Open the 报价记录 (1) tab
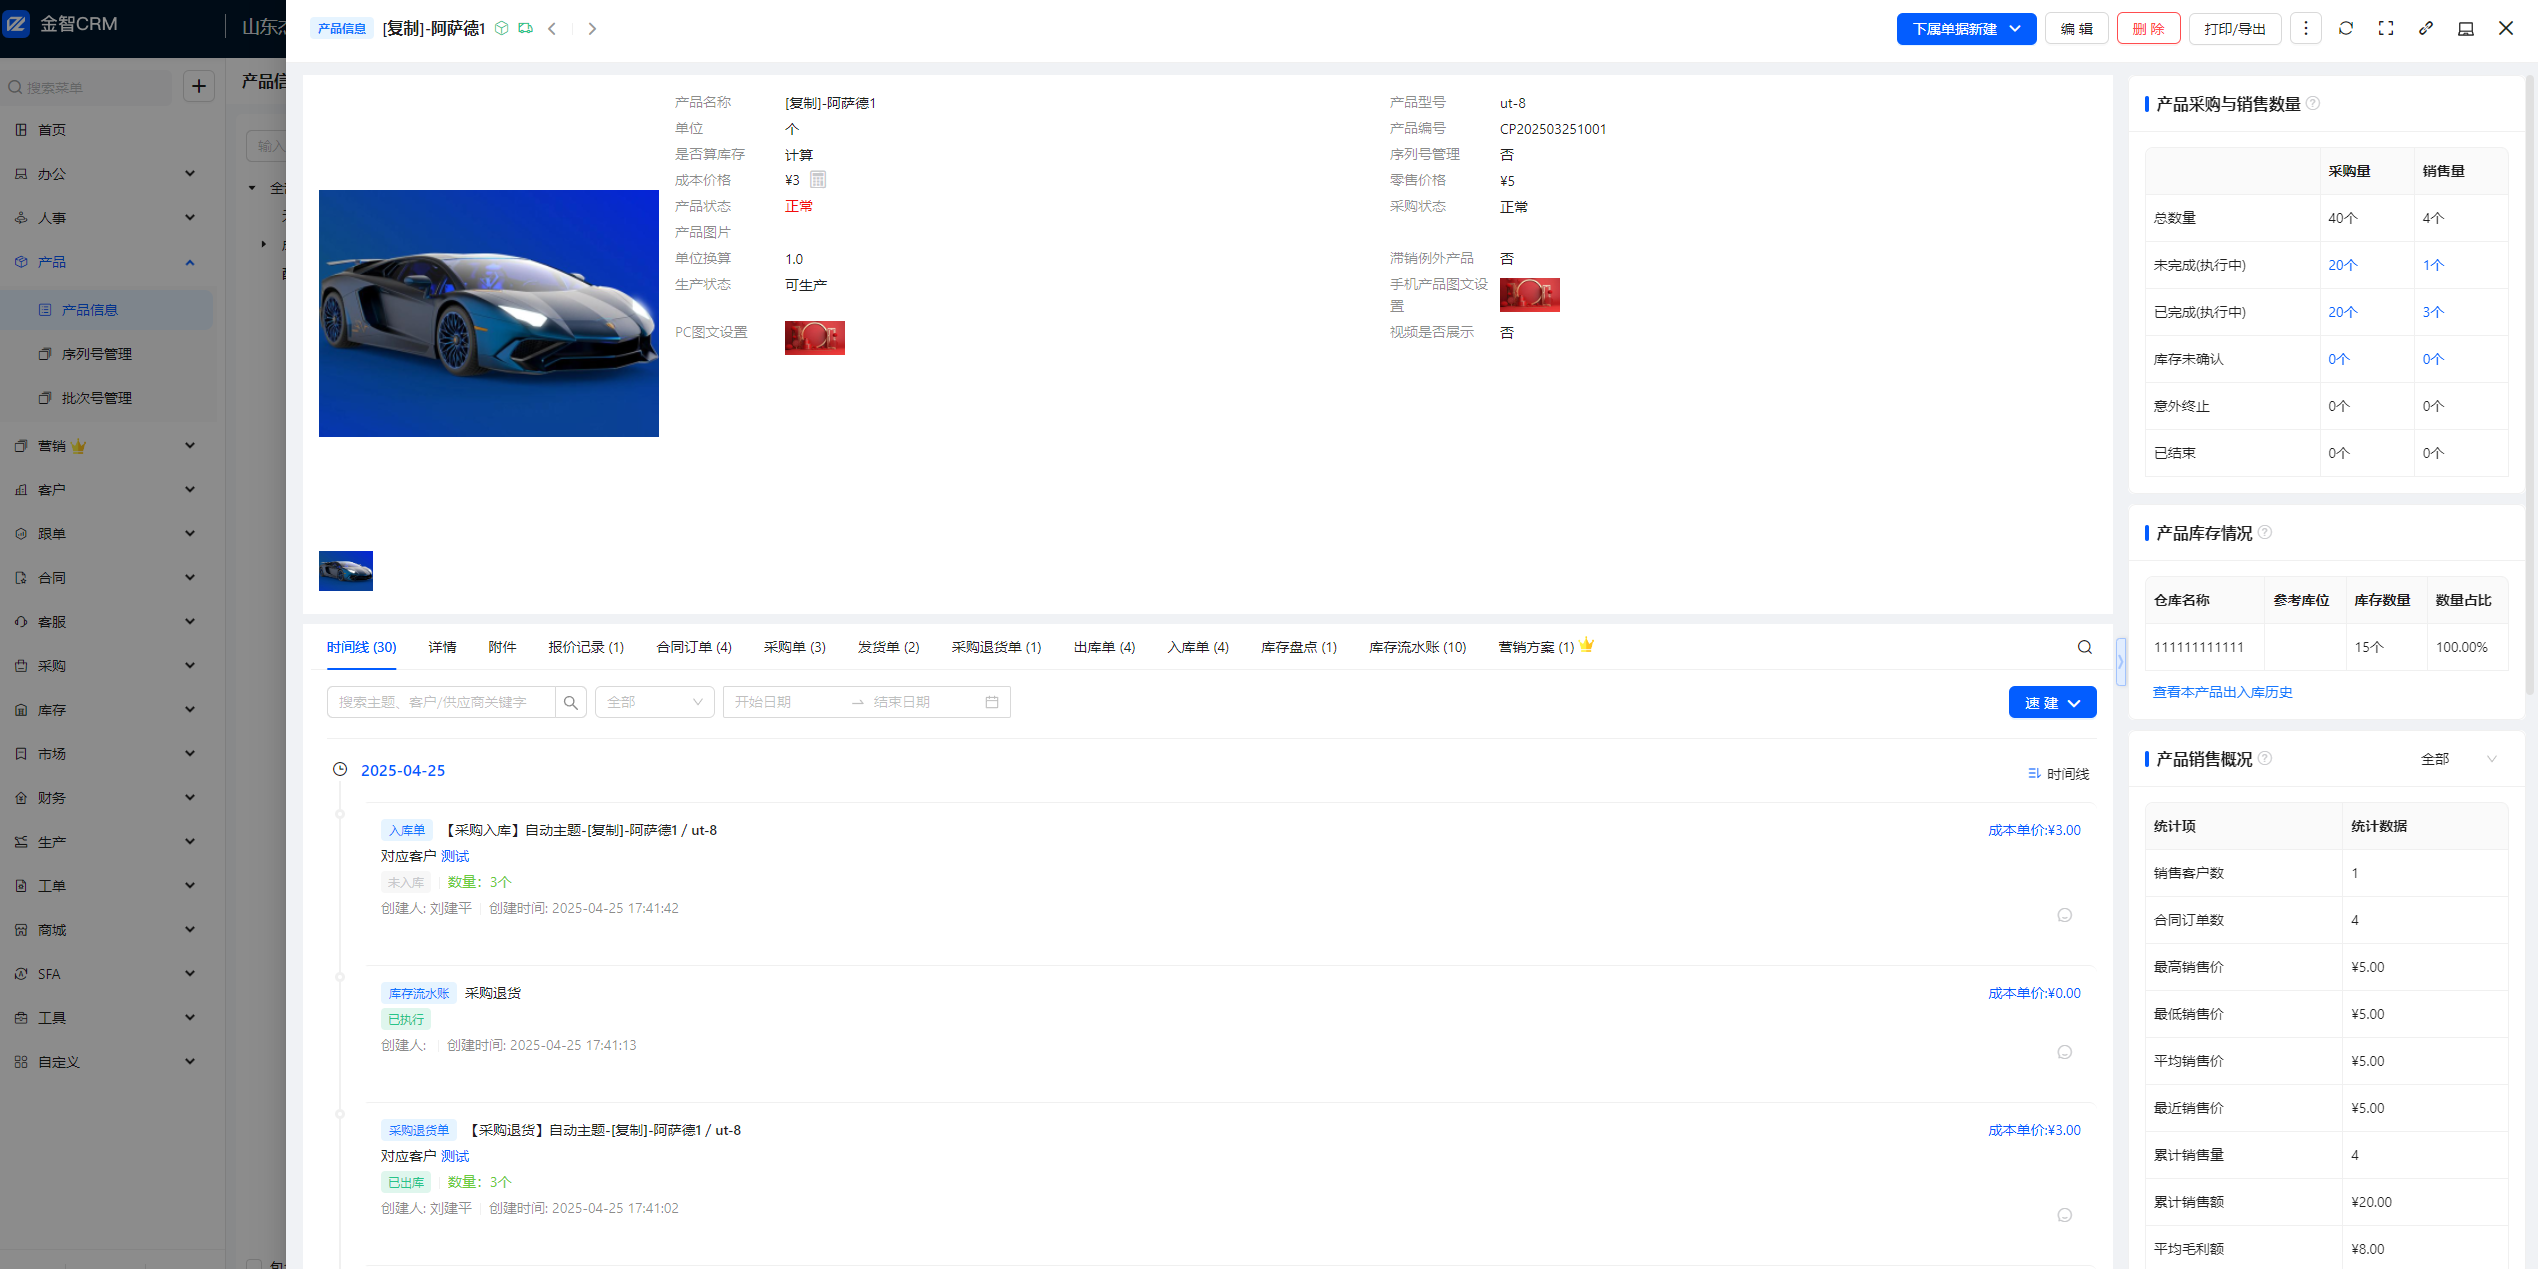 pos(586,647)
